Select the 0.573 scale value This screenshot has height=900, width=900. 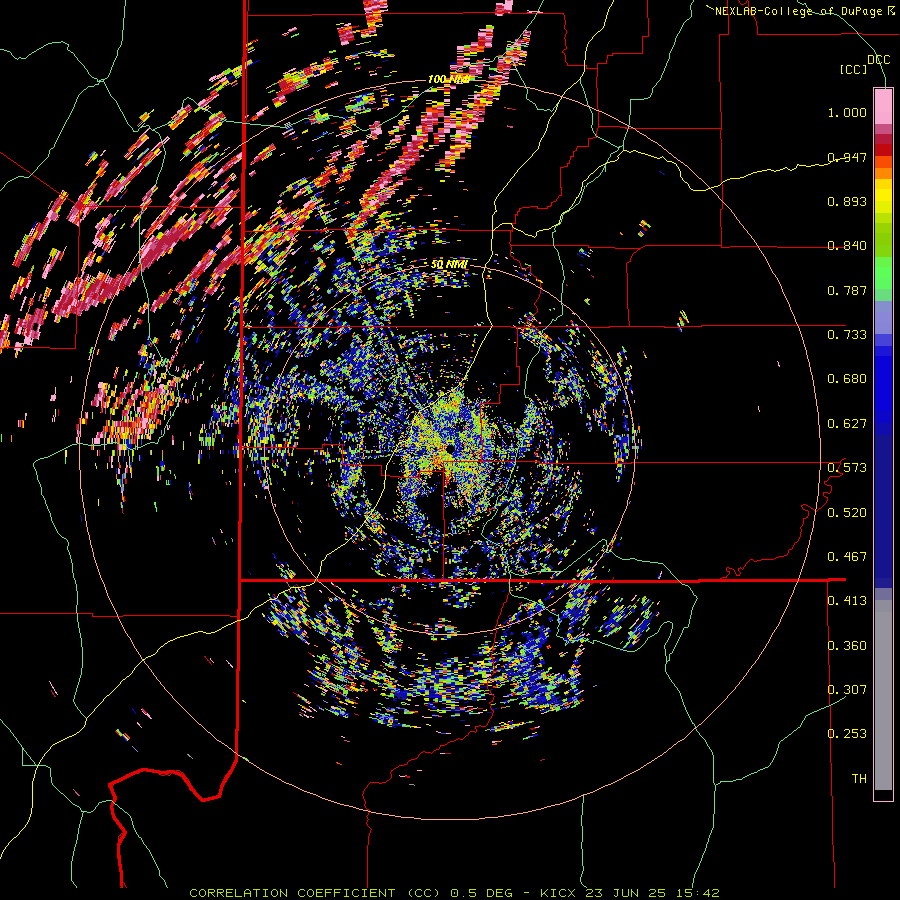(x=847, y=468)
